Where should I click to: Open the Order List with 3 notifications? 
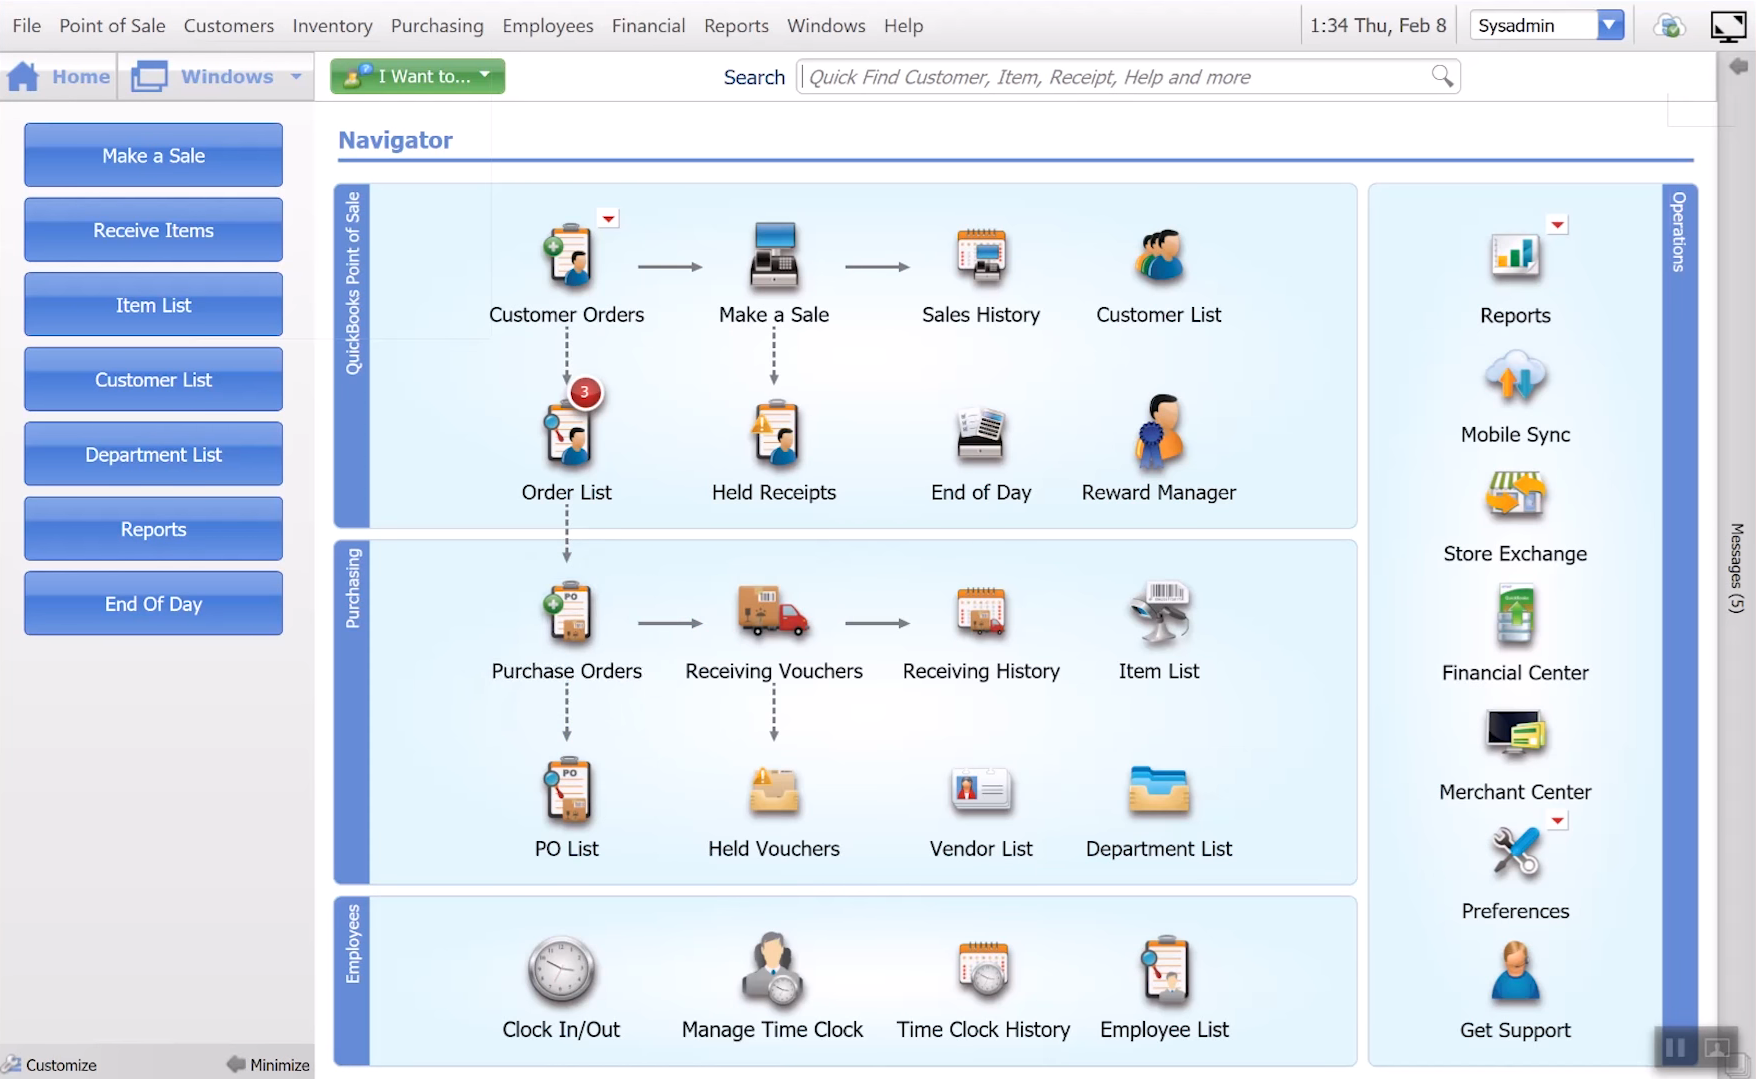click(x=567, y=435)
